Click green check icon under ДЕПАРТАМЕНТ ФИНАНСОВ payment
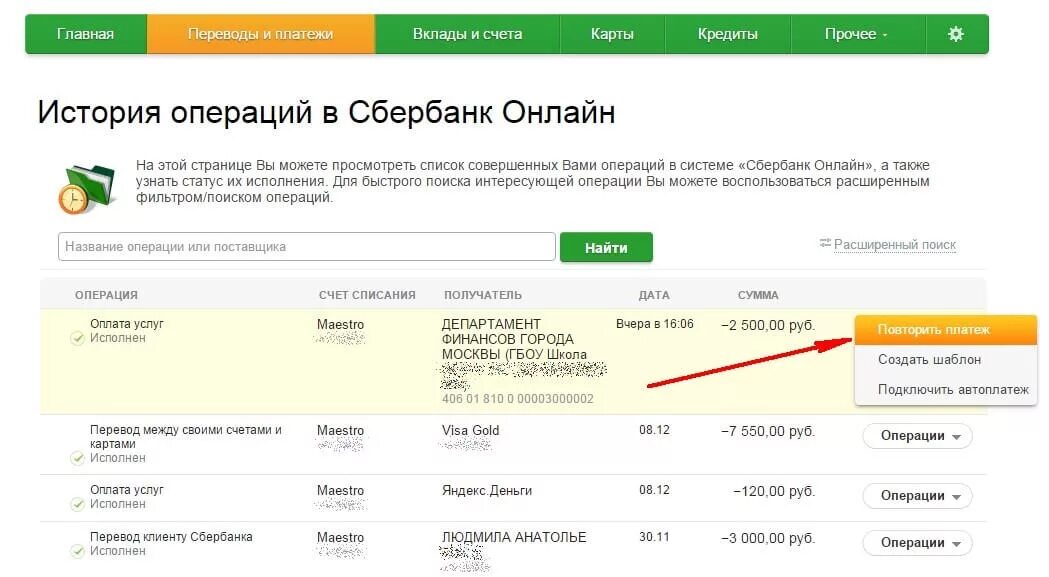 click(78, 339)
